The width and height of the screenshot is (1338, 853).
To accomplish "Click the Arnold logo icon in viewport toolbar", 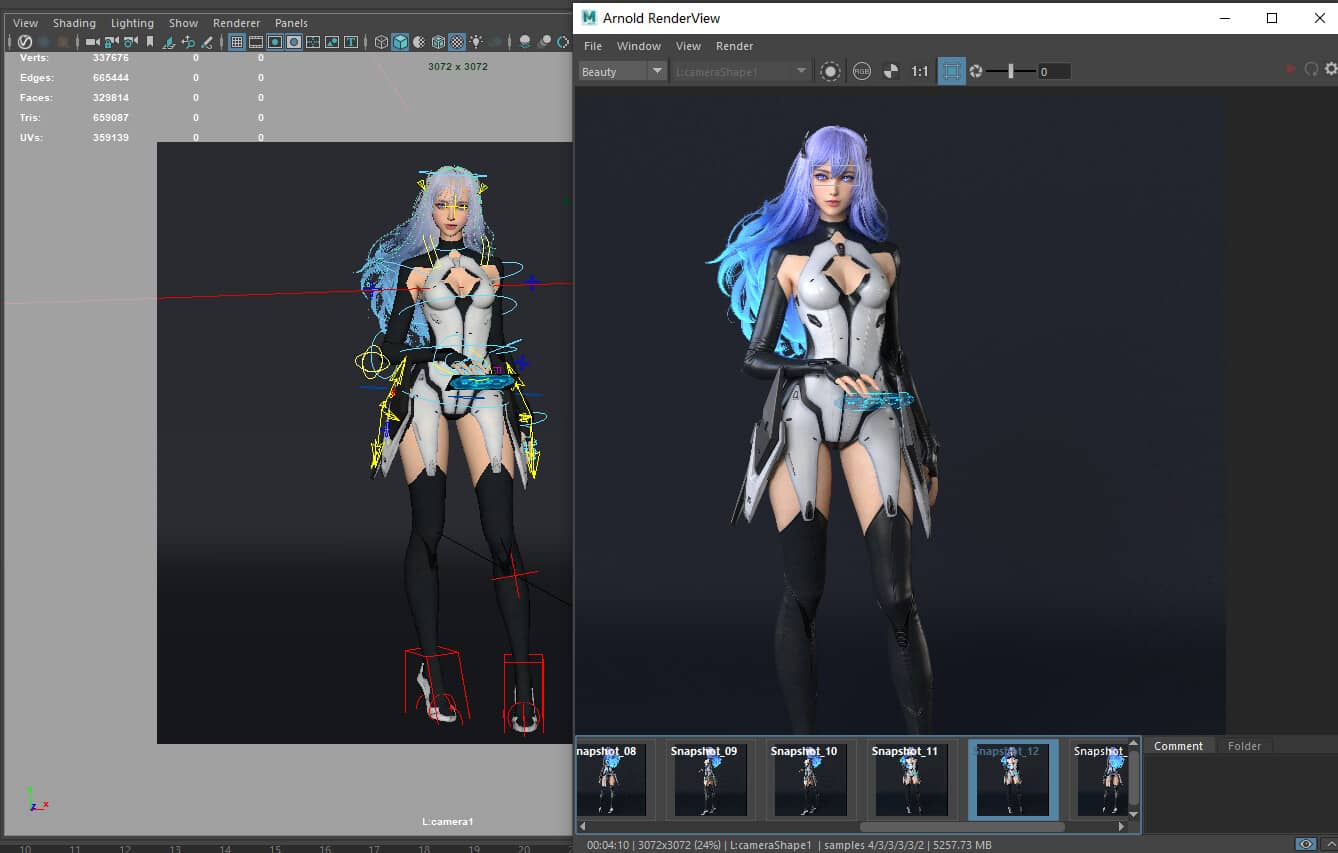I will point(24,42).
